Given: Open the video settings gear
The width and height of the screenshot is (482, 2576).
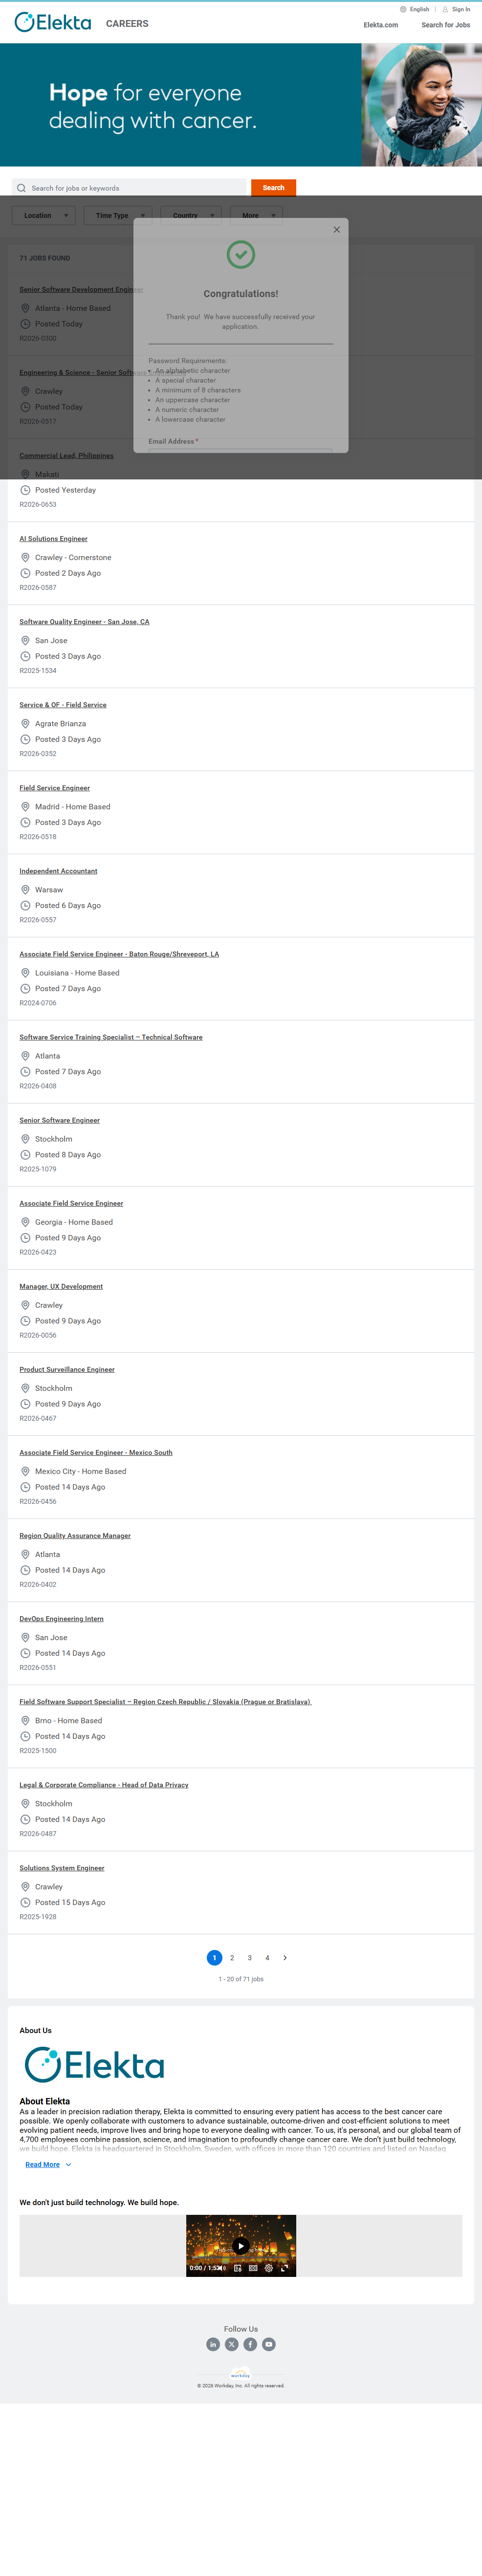Looking at the screenshot, I should click(268, 2268).
